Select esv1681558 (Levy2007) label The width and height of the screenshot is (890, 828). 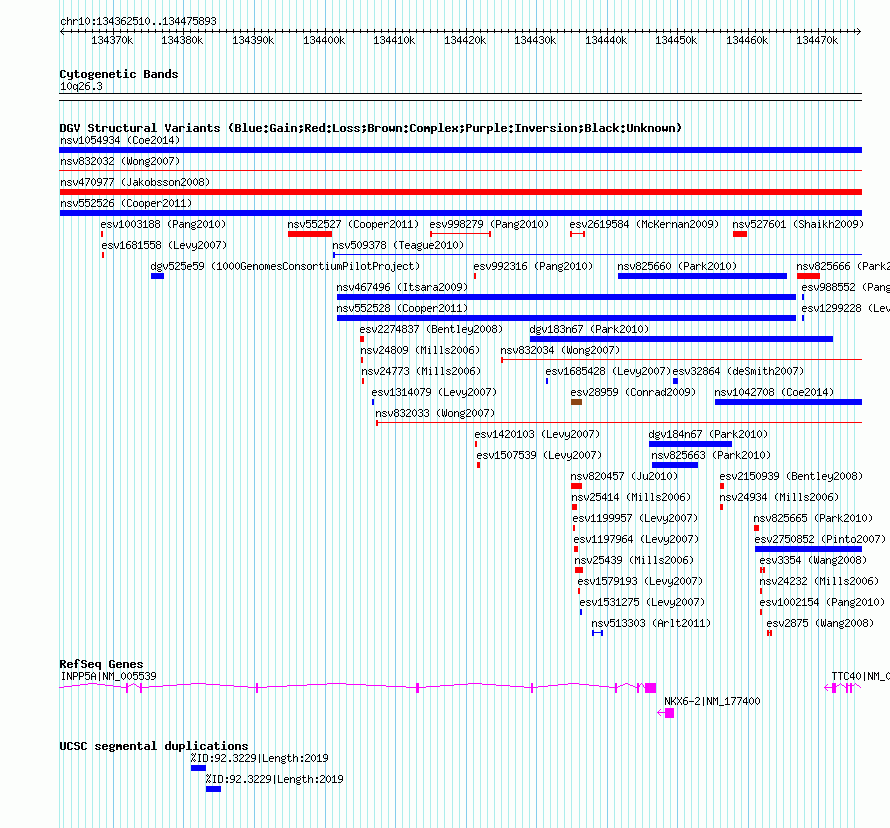[x=164, y=245]
